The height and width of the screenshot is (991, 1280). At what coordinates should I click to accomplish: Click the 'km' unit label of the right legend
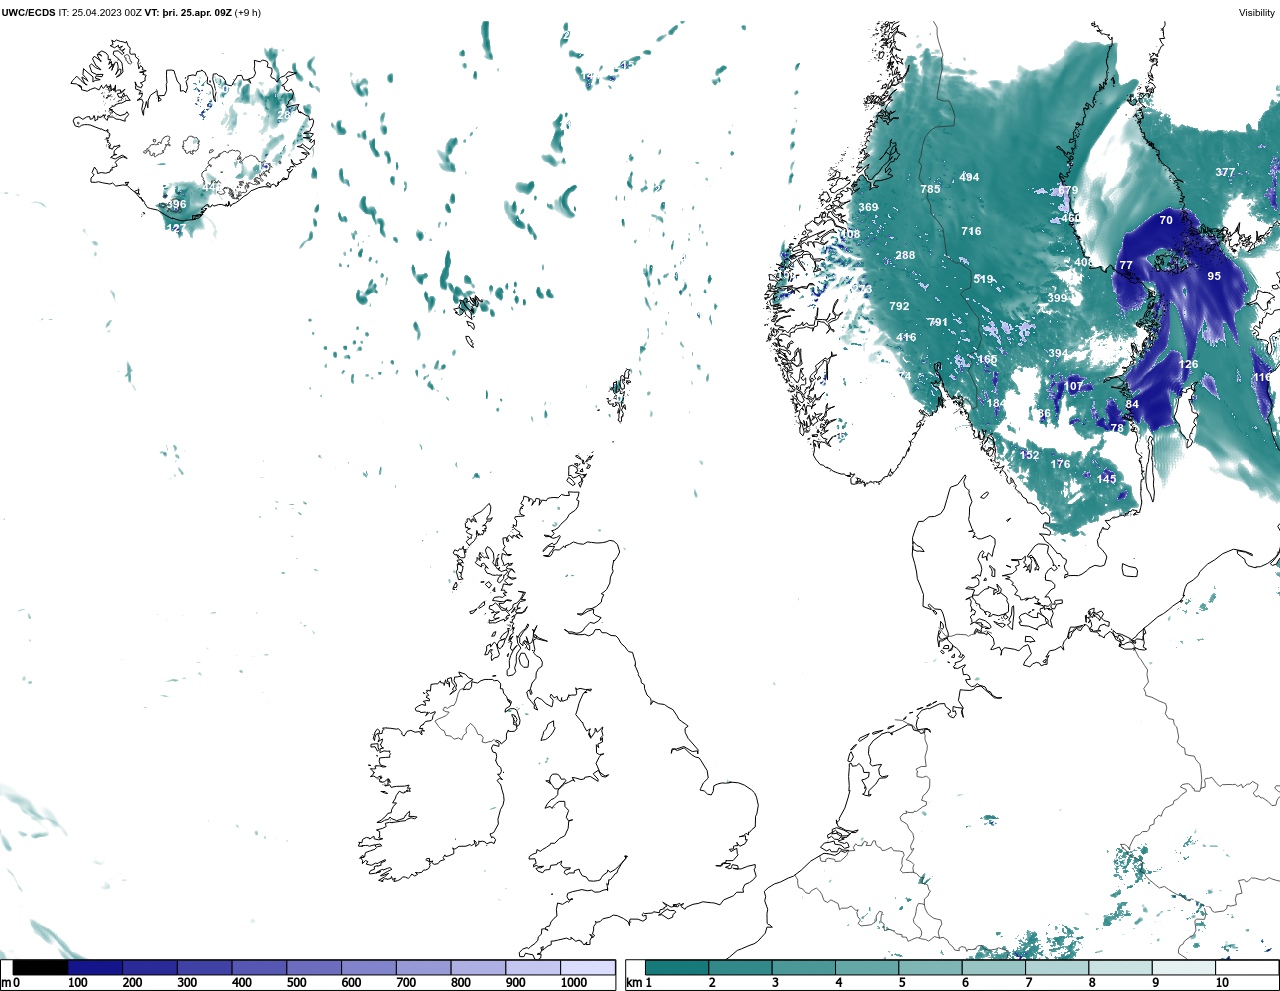pyautogui.click(x=633, y=983)
